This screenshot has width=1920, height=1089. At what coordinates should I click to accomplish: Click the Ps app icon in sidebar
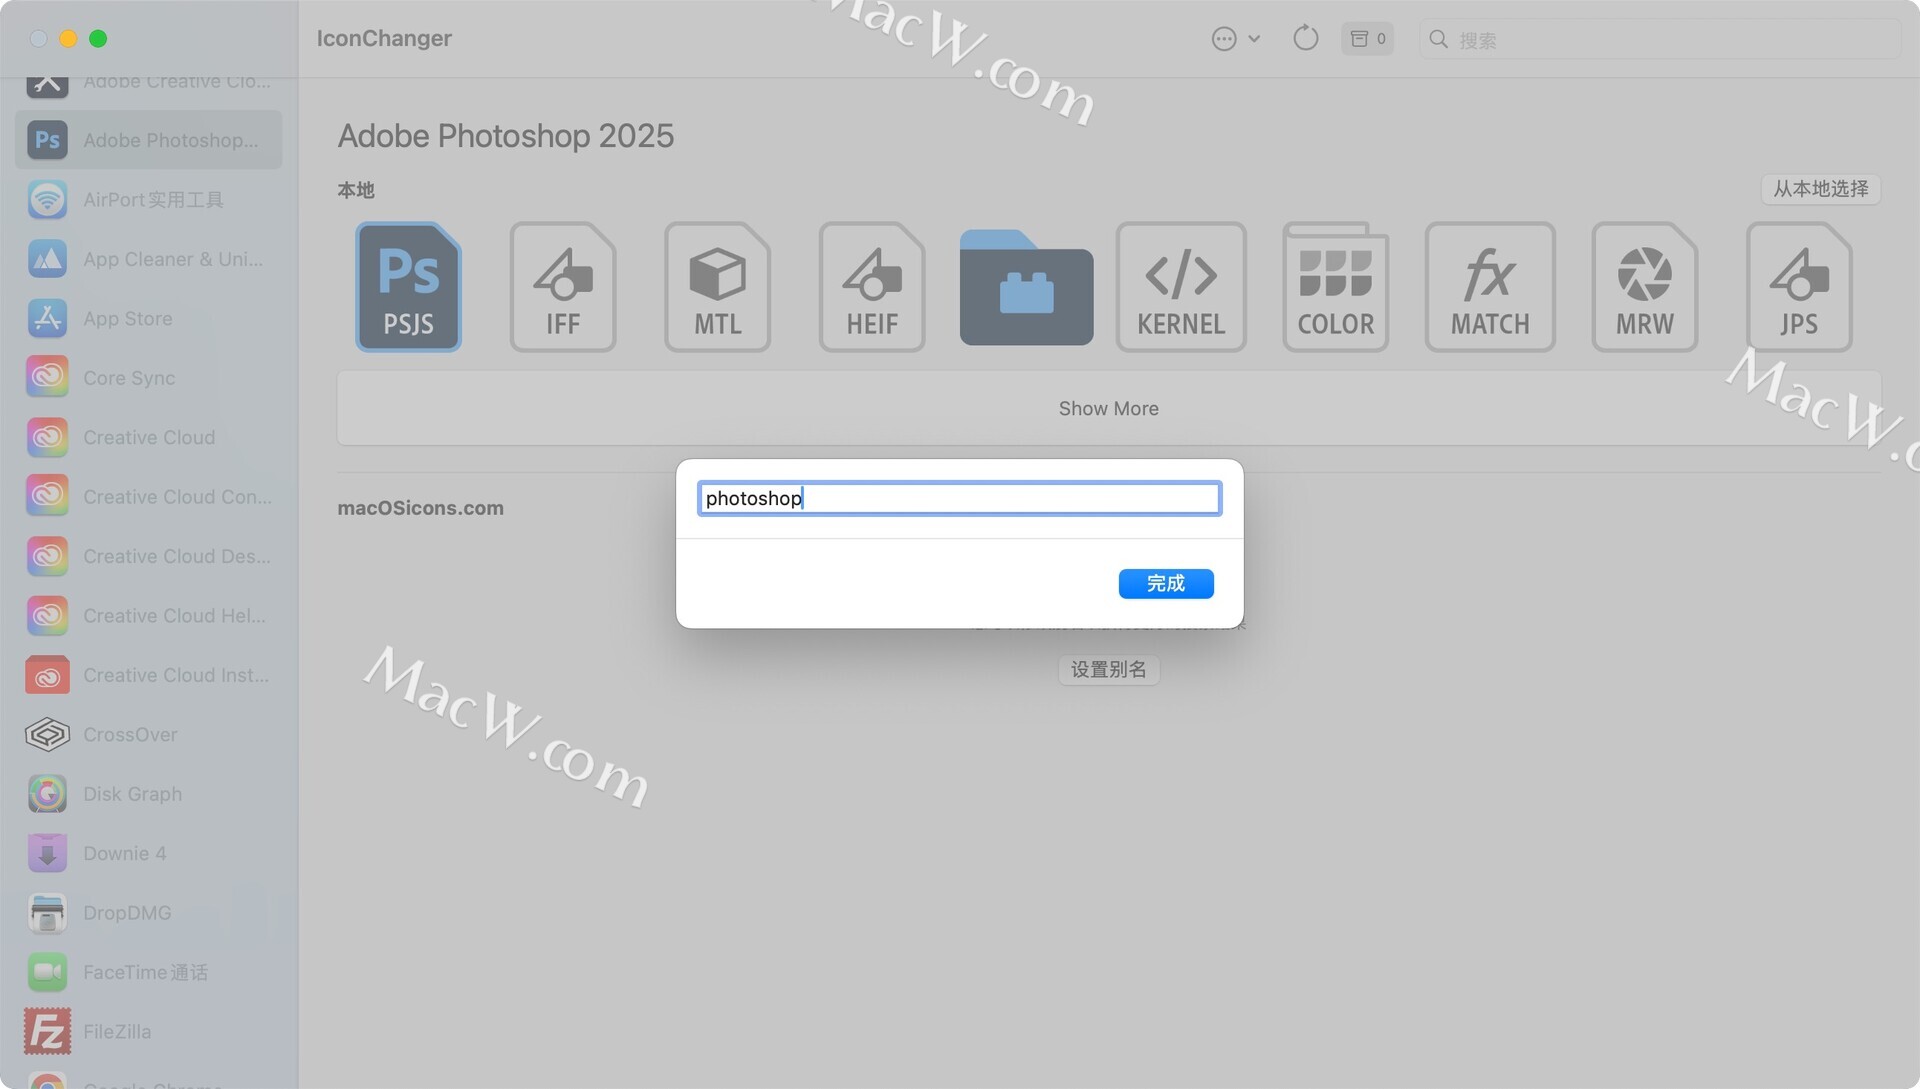47,140
